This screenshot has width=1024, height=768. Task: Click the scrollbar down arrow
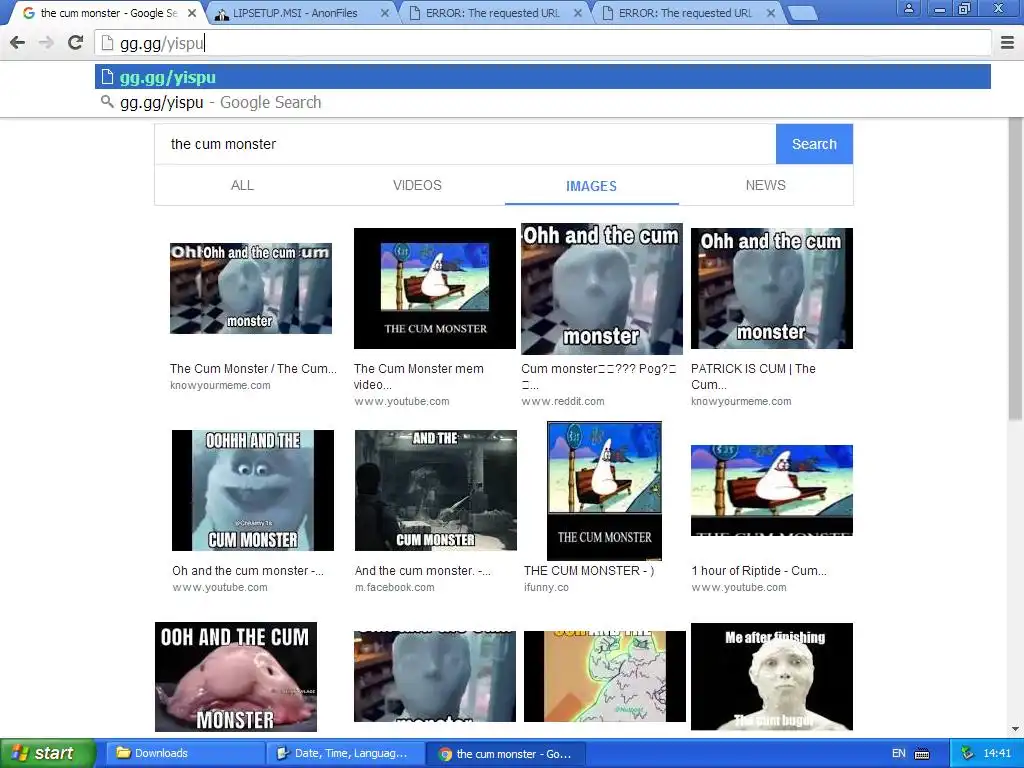click(1016, 729)
